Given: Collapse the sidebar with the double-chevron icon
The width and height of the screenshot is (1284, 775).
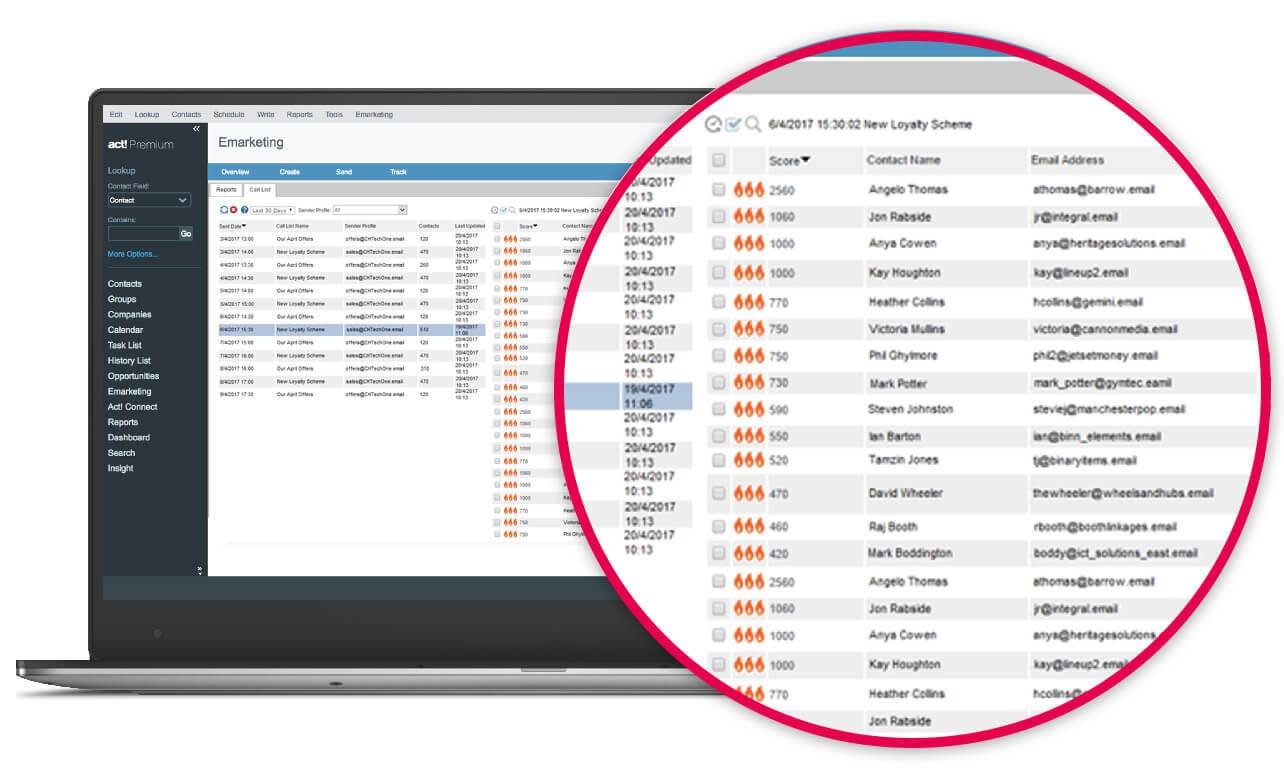Looking at the screenshot, I should pyautogui.click(x=196, y=129).
